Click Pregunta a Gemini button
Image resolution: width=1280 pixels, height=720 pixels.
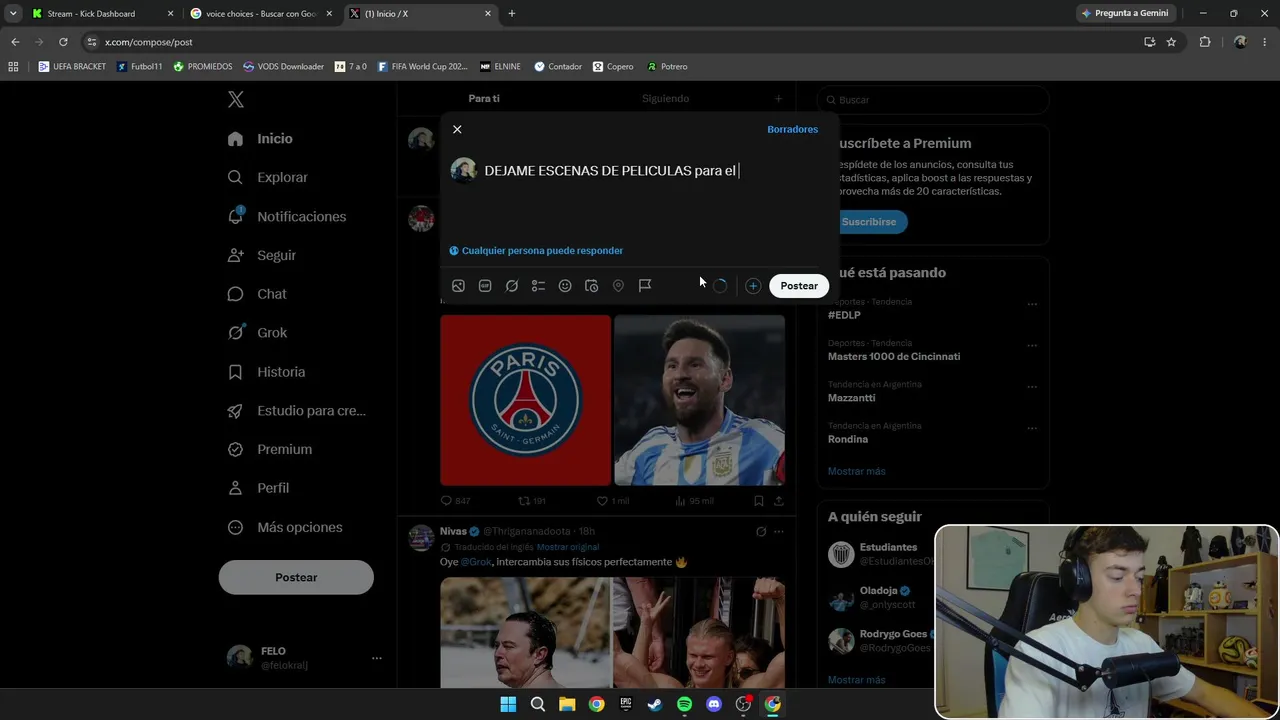[x=1125, y=14]
